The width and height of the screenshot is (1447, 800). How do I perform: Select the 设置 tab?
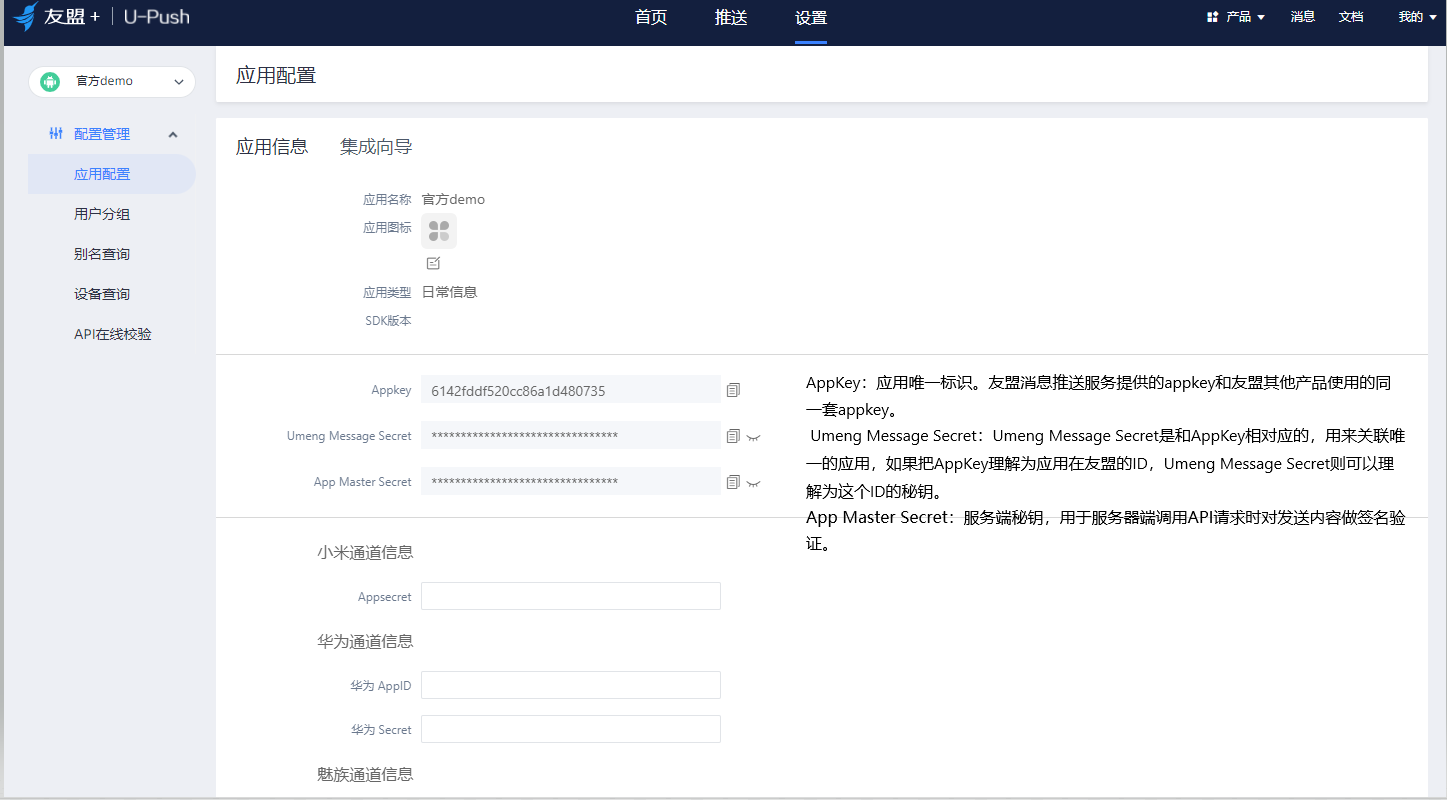[x=811, y=18]
